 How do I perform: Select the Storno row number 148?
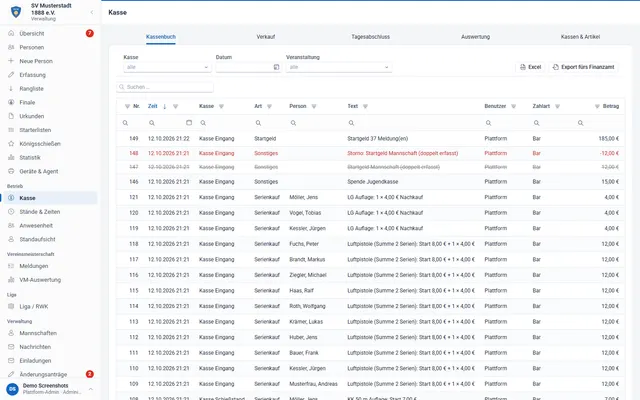pyautogui.click(x=134, y=153)
